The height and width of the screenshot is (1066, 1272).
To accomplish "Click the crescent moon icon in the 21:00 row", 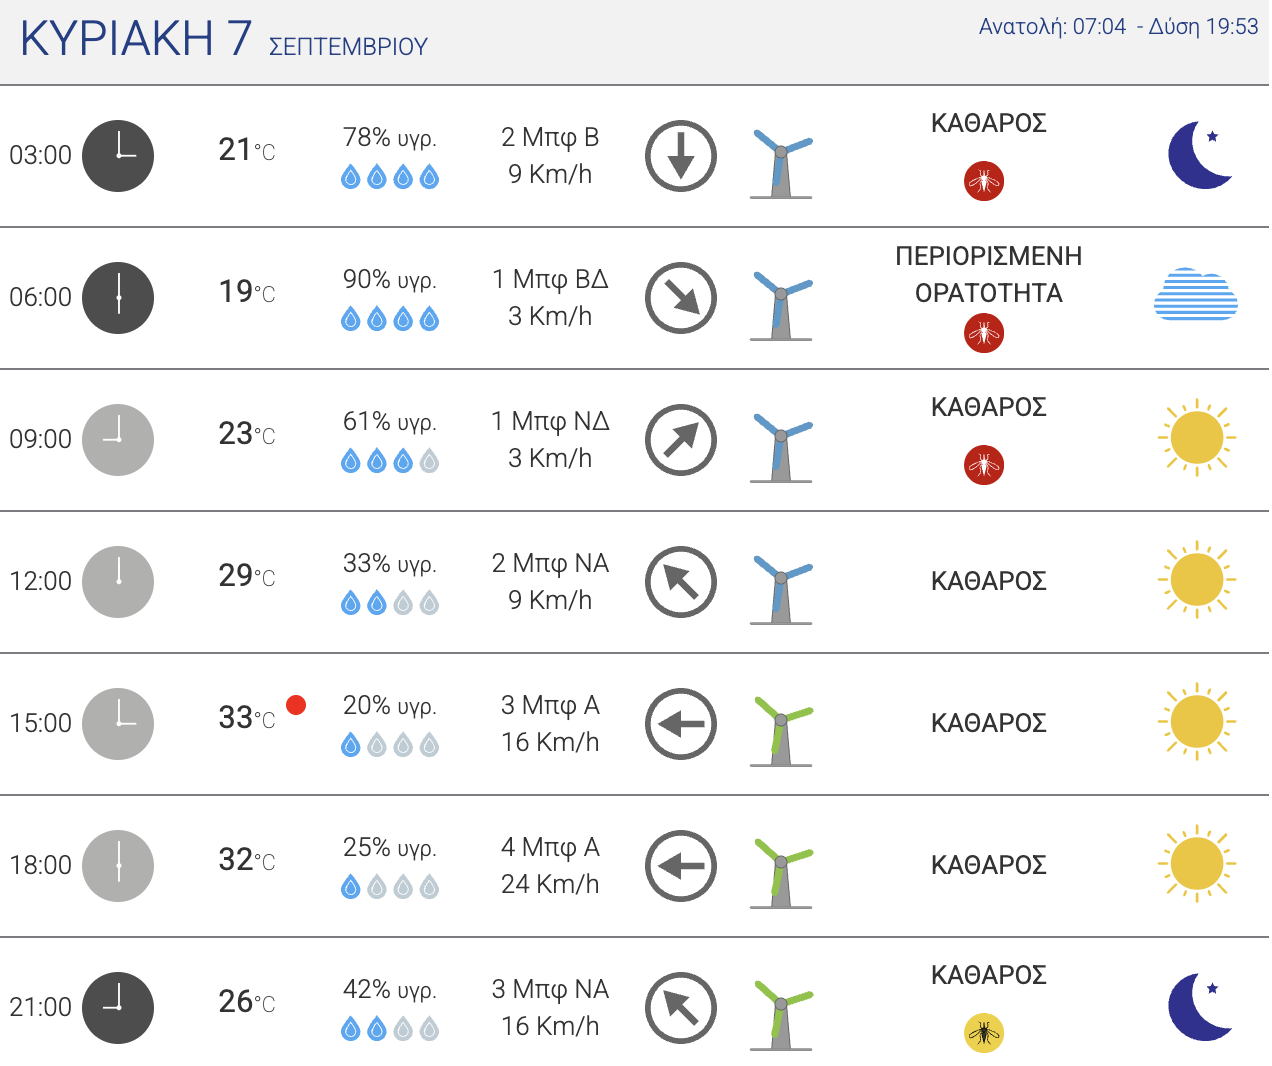I will click(x=1200, y=1007).
